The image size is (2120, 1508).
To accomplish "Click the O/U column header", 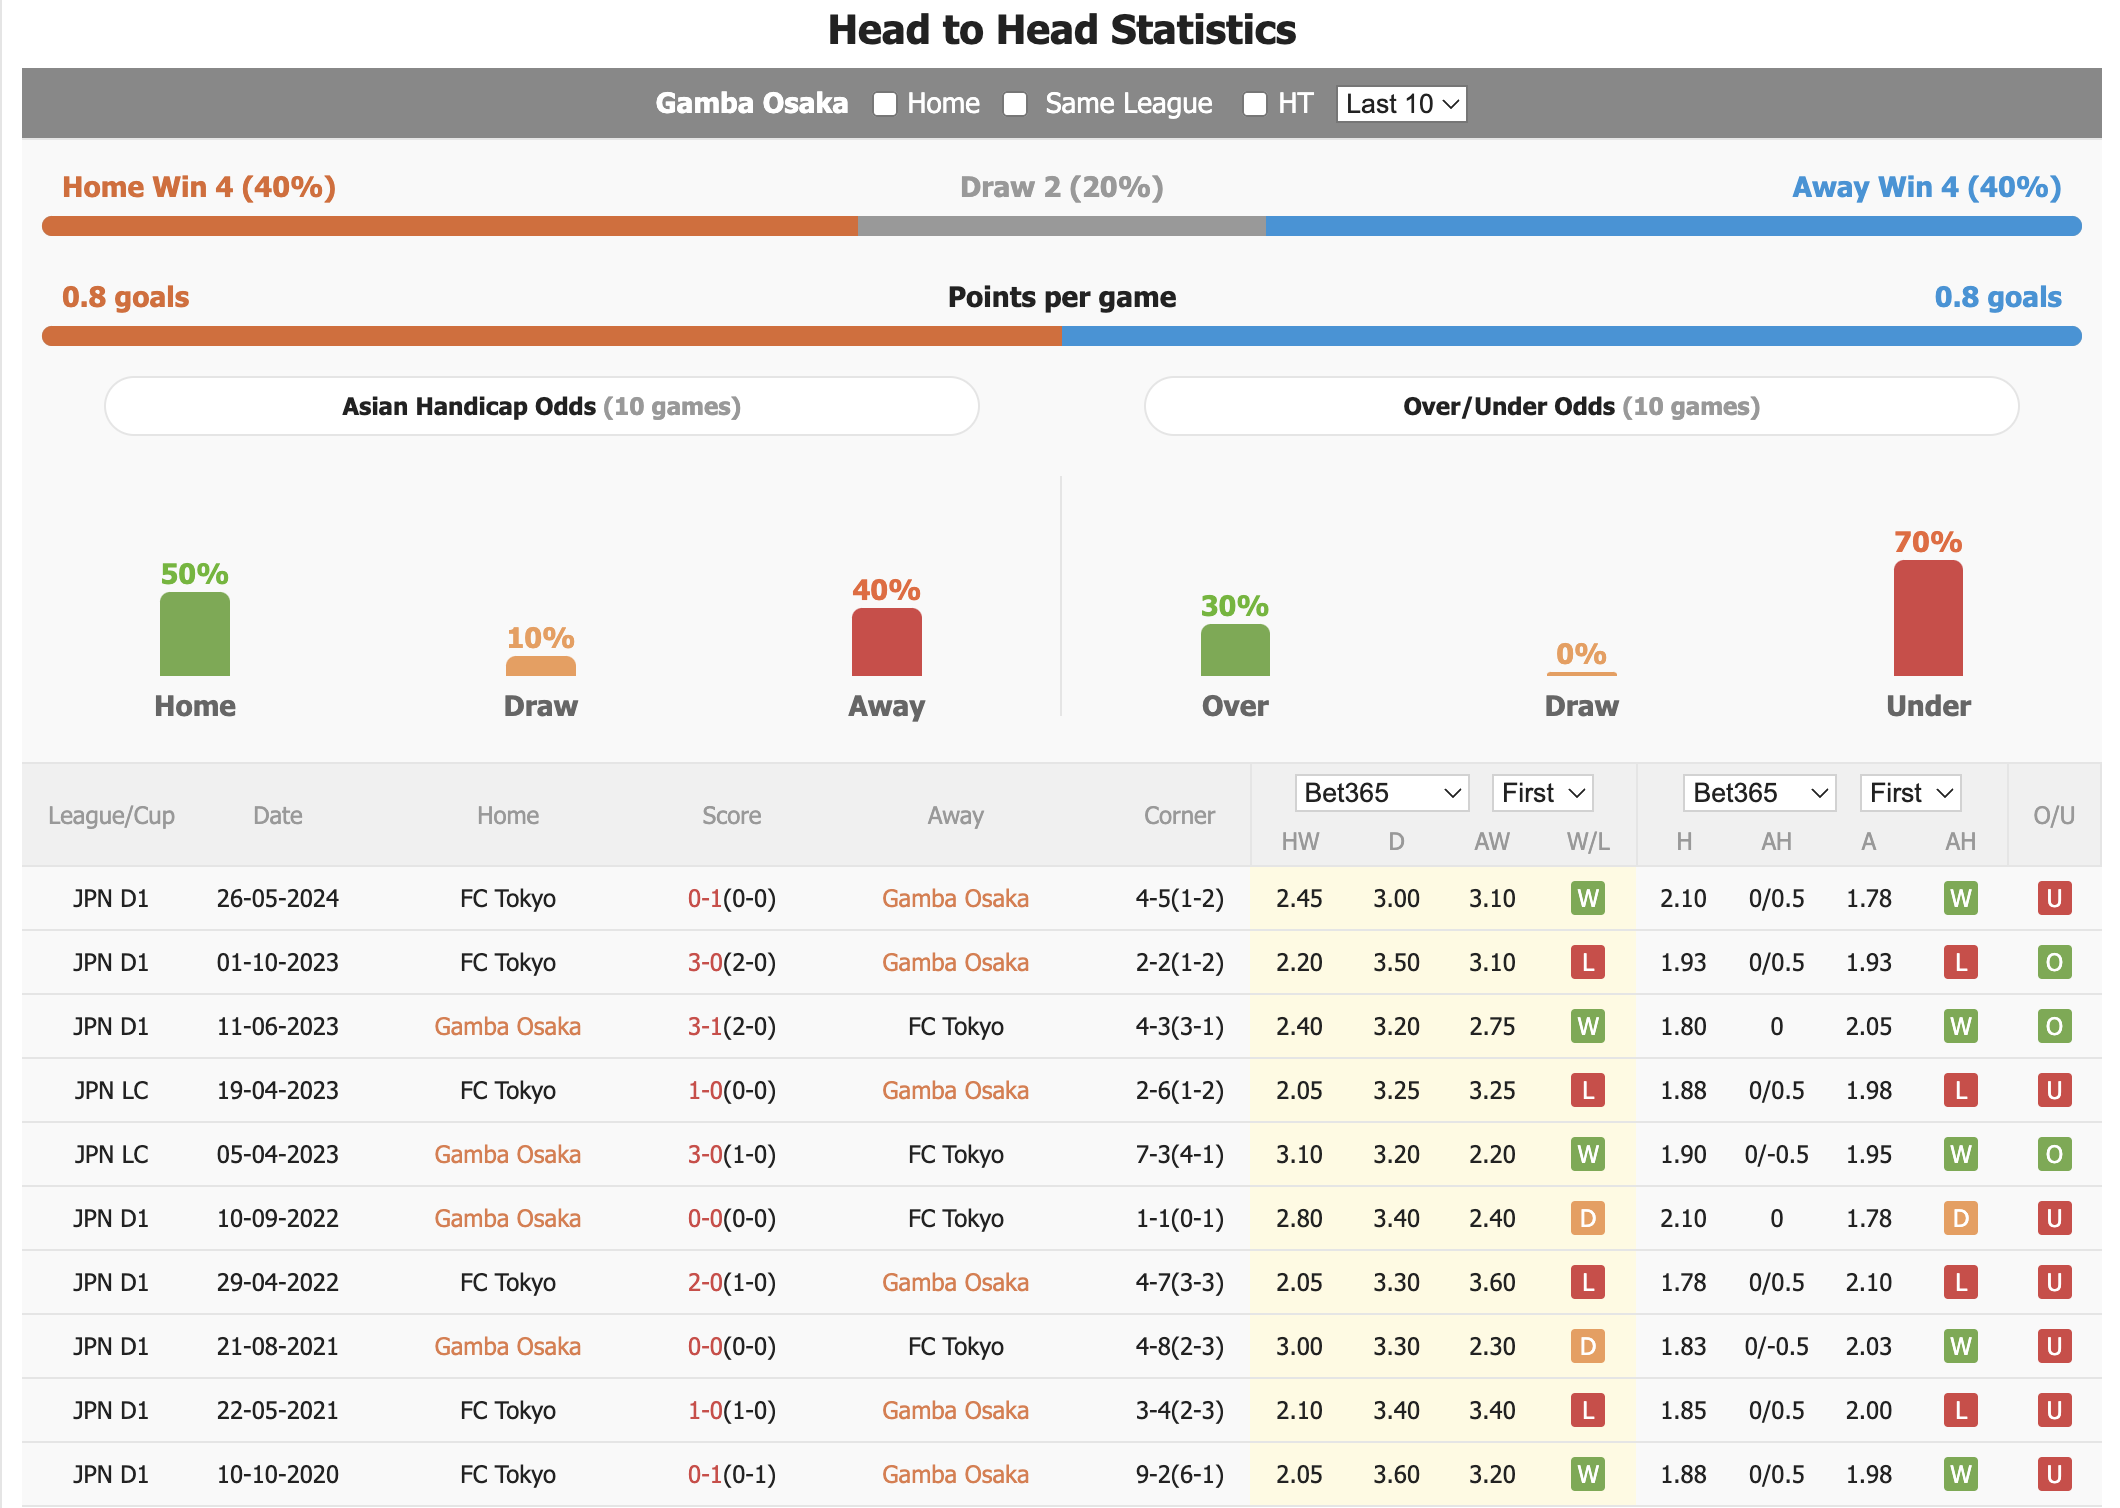I will click(x=2054, y=816).
